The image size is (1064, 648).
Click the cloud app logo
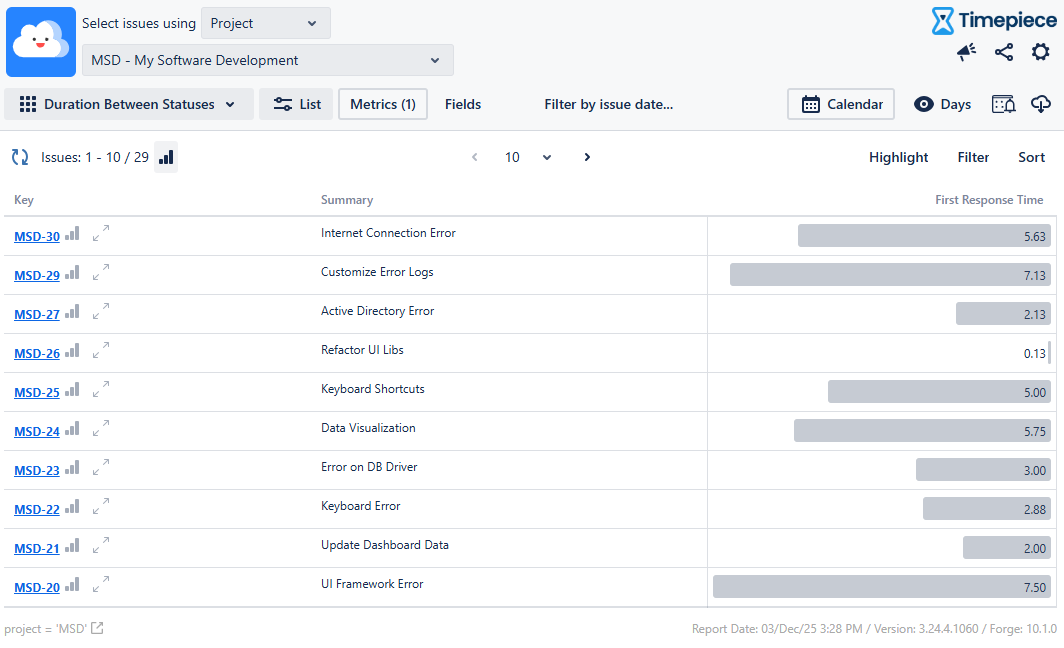pyautogui.click(x=41, y=42)
